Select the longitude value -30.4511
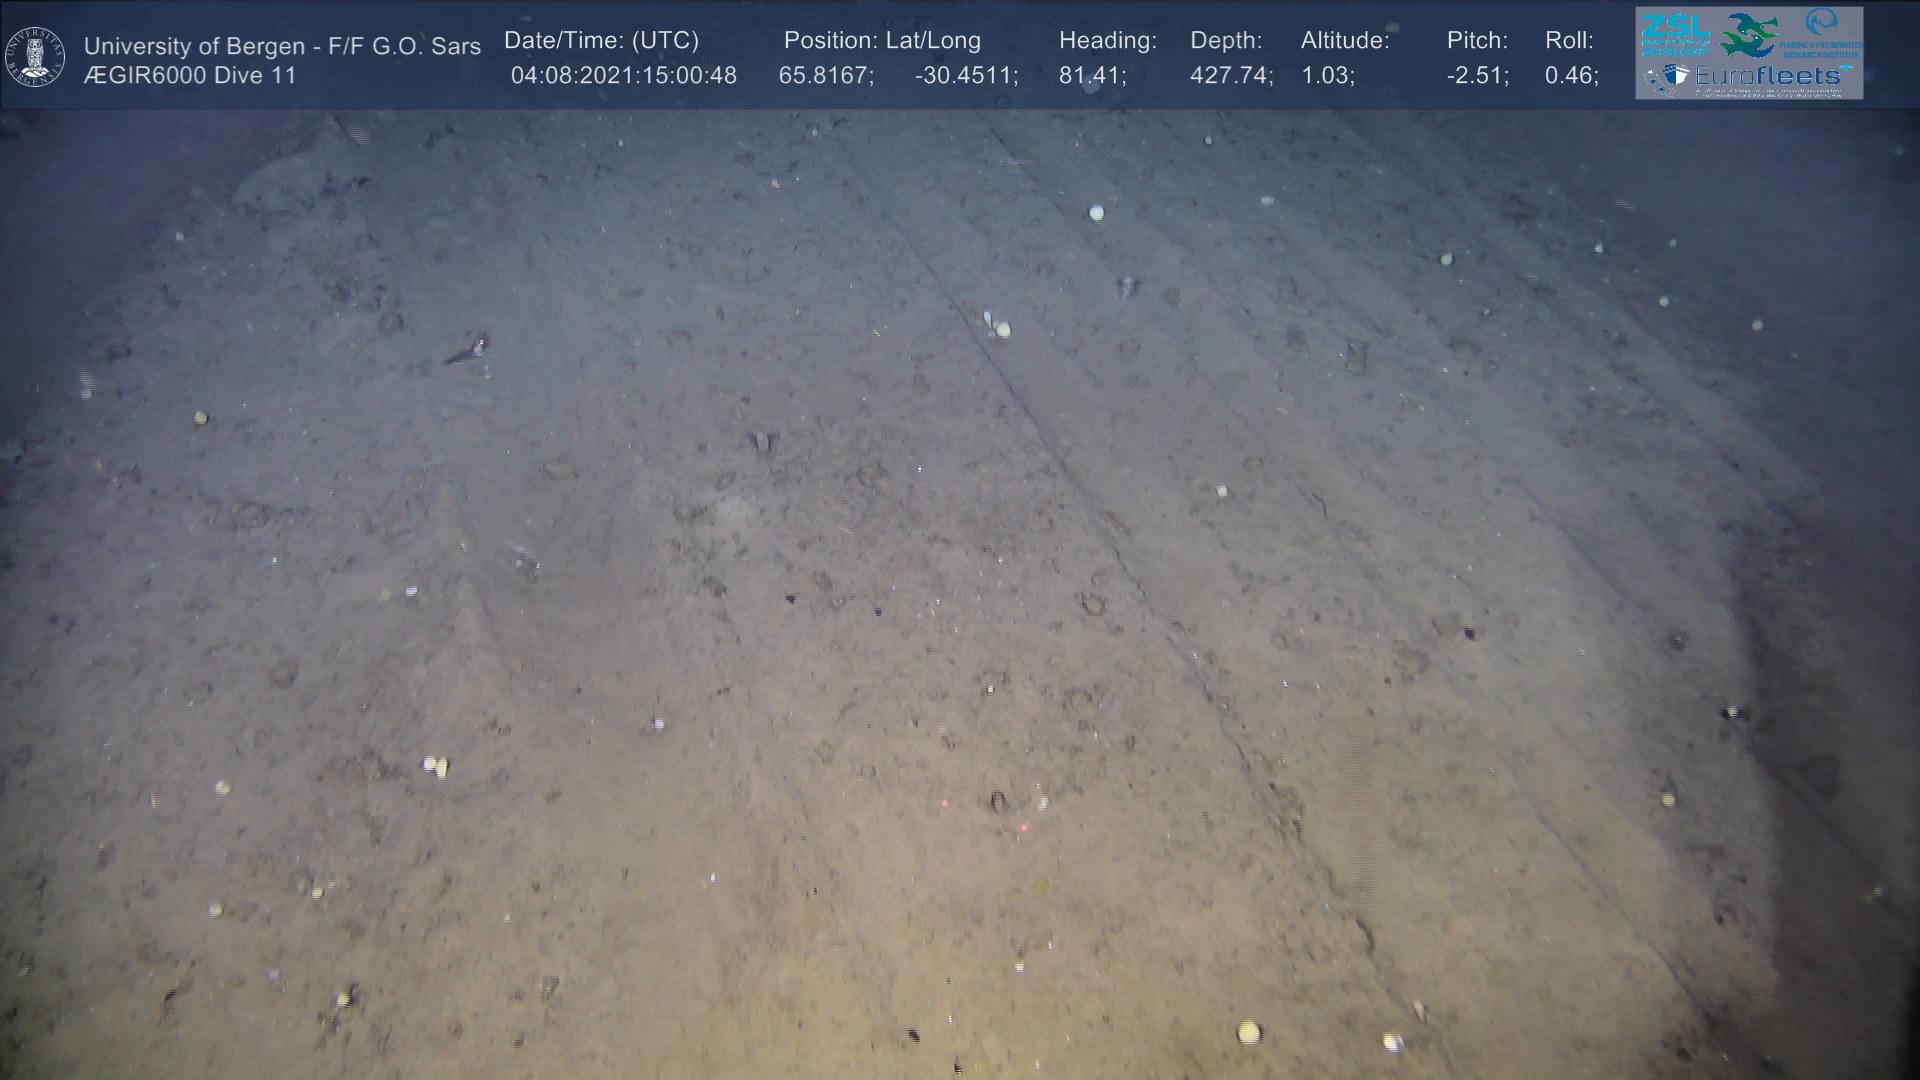1920x1080 pixels. [964, 75]
